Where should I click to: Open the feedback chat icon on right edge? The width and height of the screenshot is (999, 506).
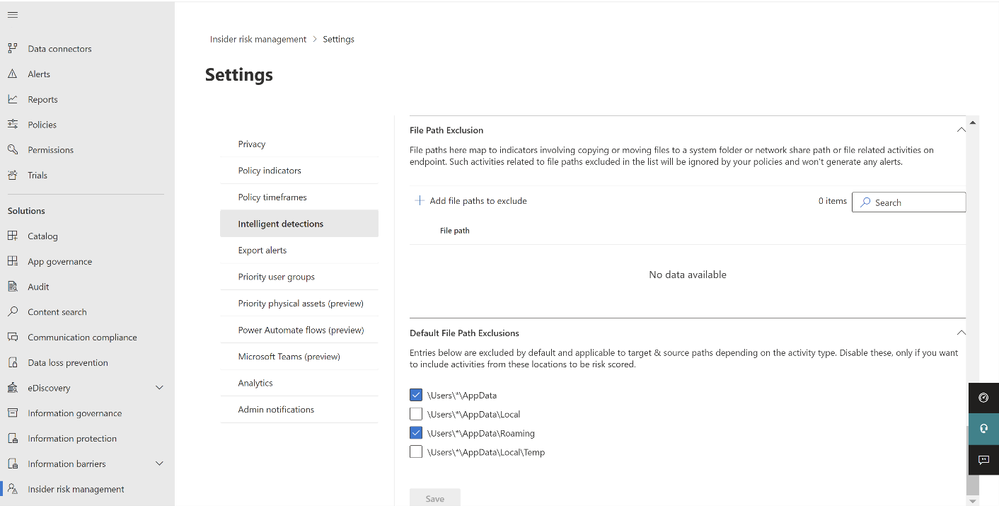(983, 460)
